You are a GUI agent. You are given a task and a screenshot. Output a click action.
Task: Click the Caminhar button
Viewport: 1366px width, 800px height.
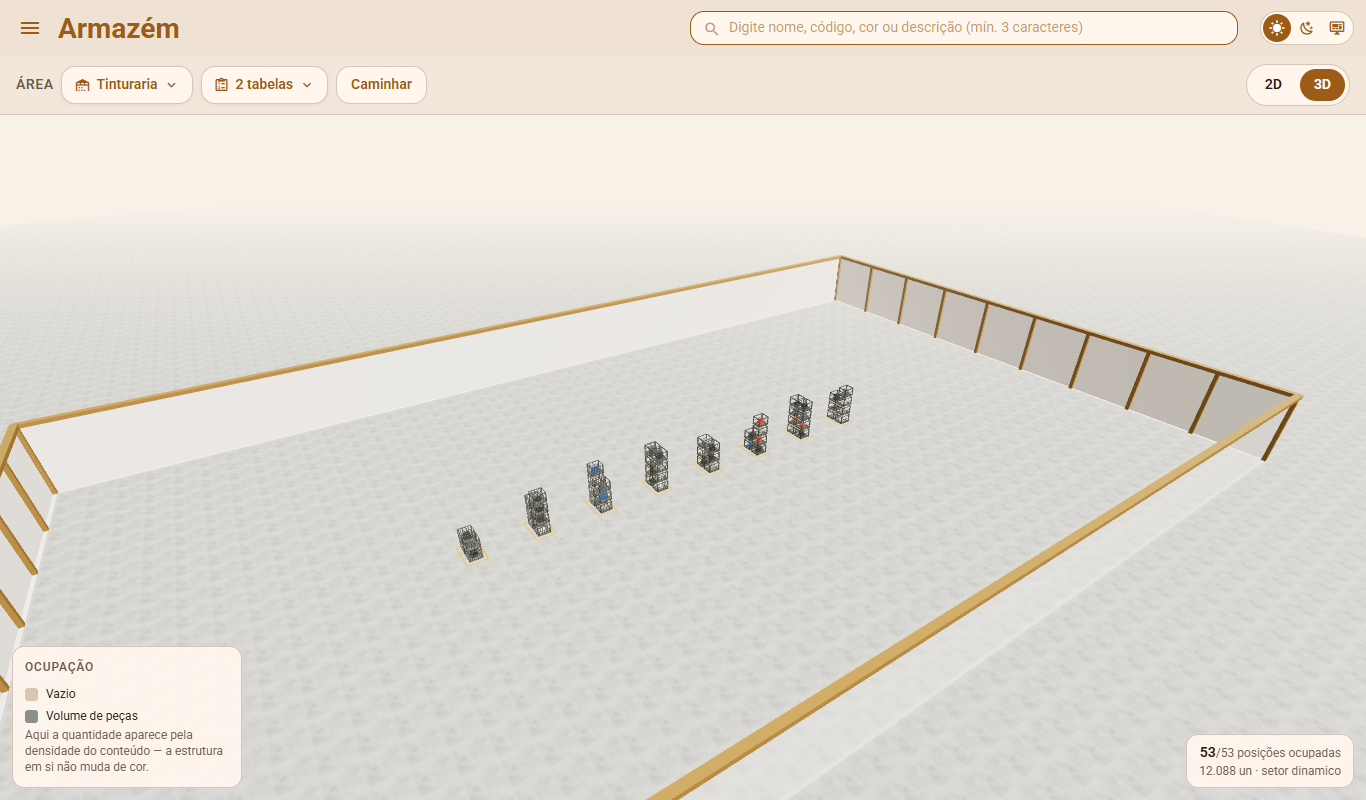(381, 85)
